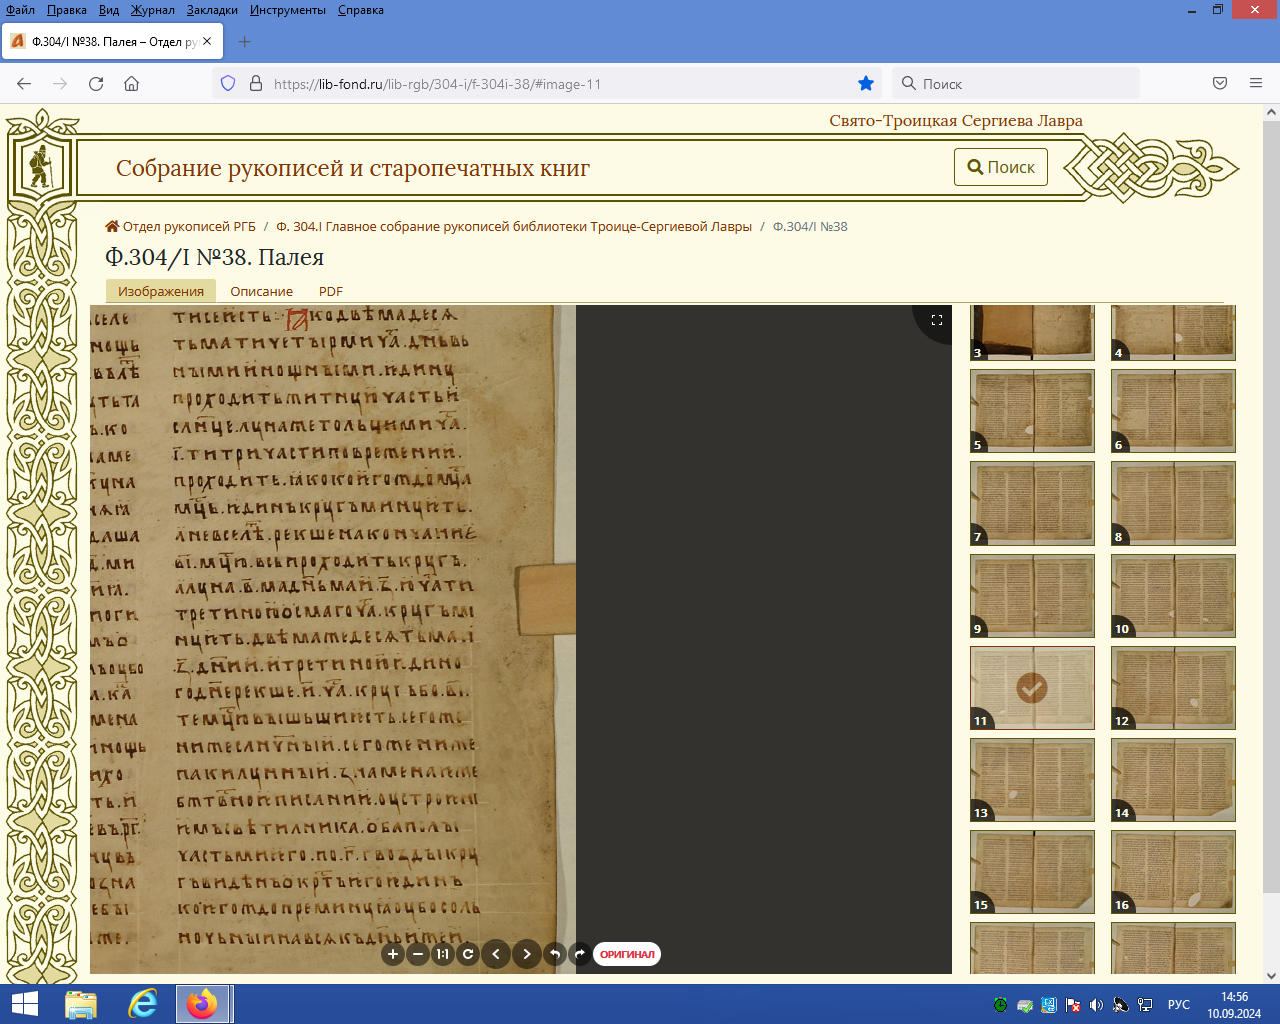This screenshot has height=1024, width=1280.
Task: Select thumbnail number 8
Action: click(x=1173, y=503)
